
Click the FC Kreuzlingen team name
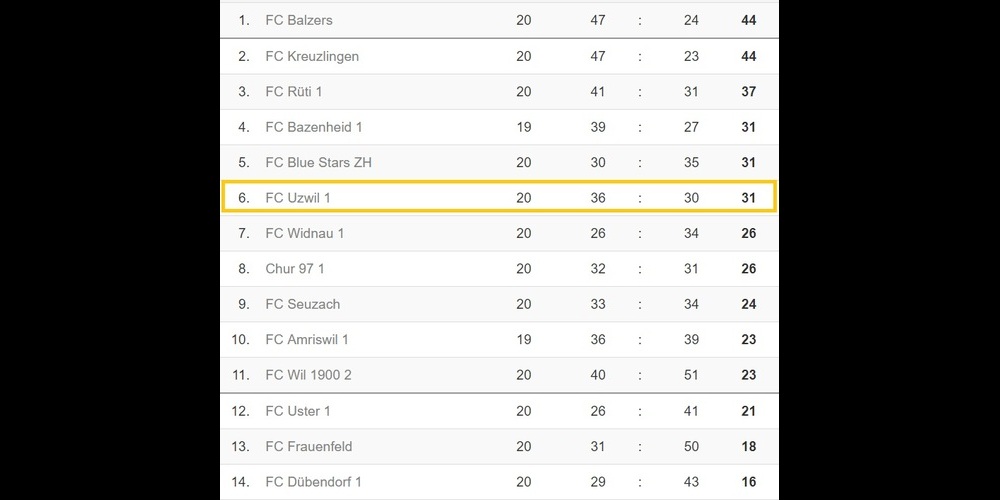click(x=312, y=56)
